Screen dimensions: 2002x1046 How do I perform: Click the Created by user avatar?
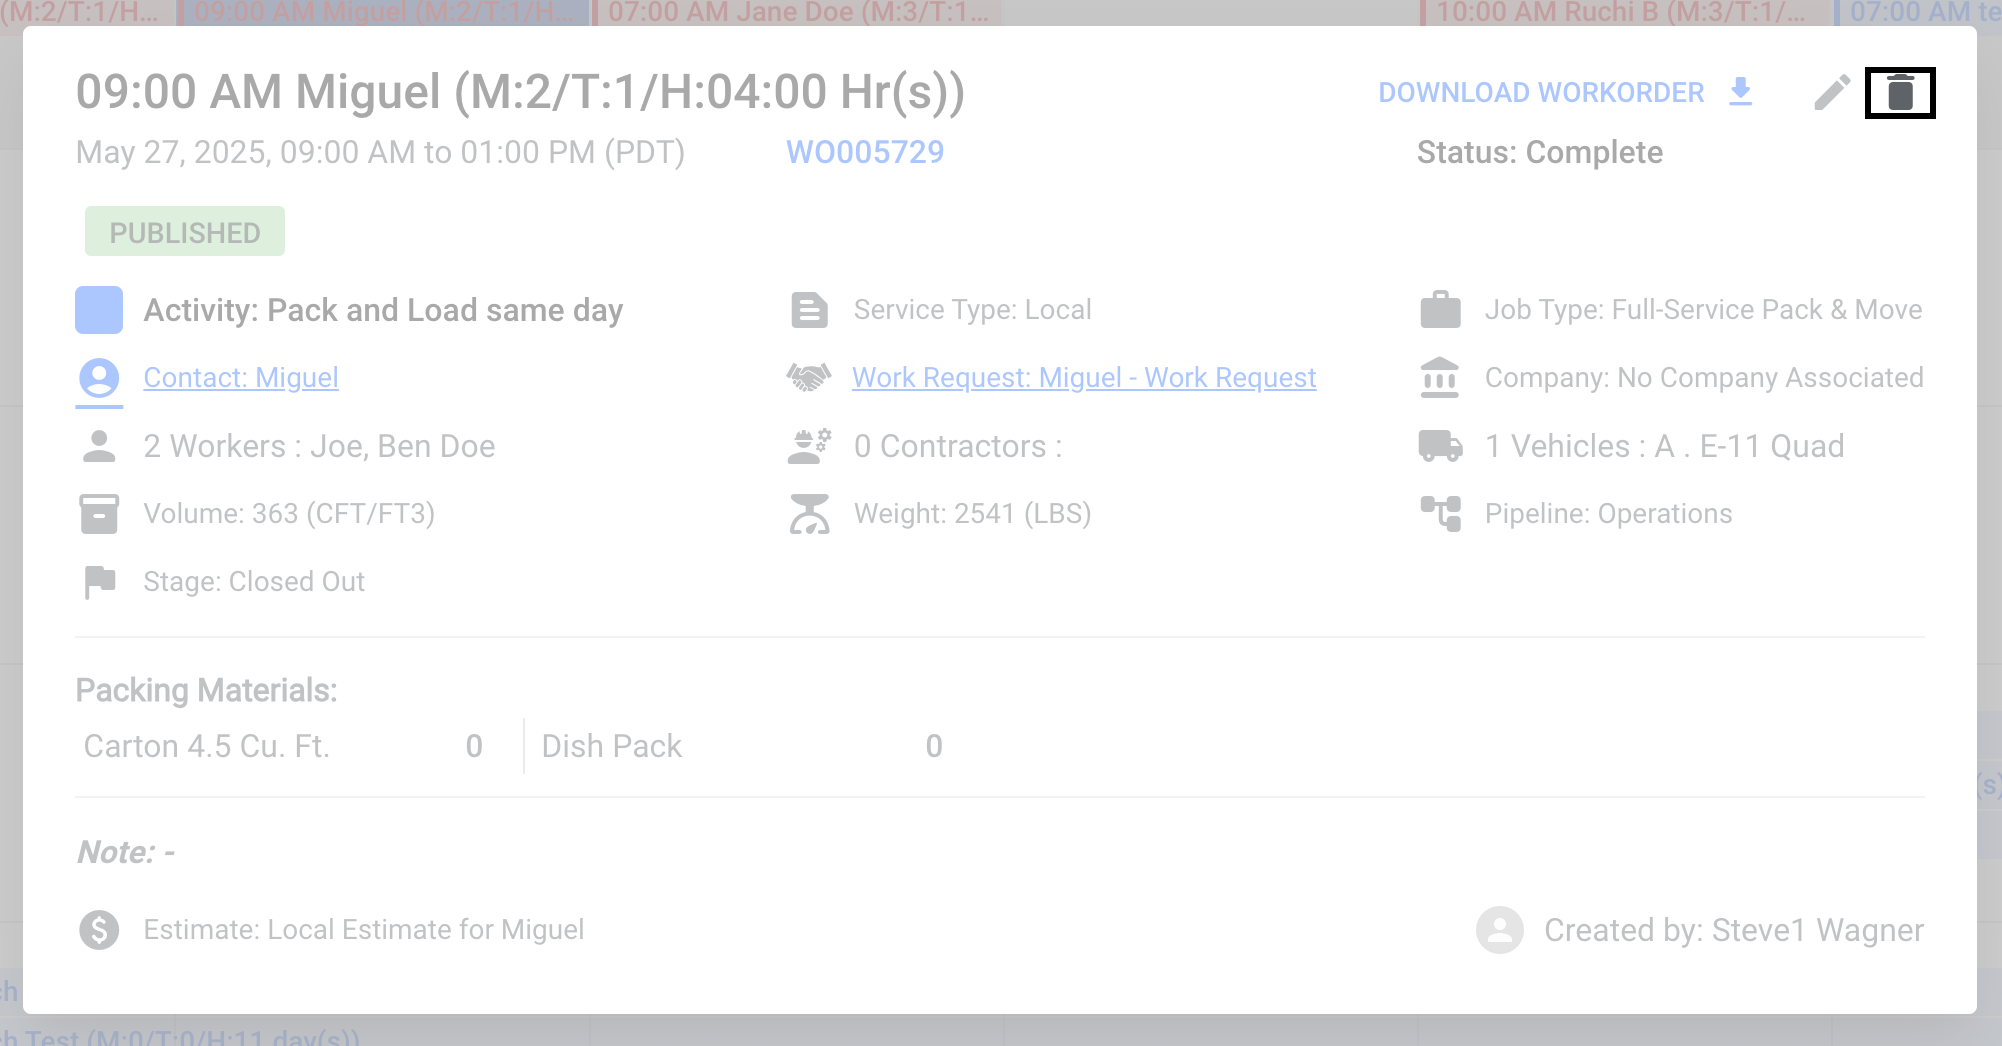coord(1499,930)
